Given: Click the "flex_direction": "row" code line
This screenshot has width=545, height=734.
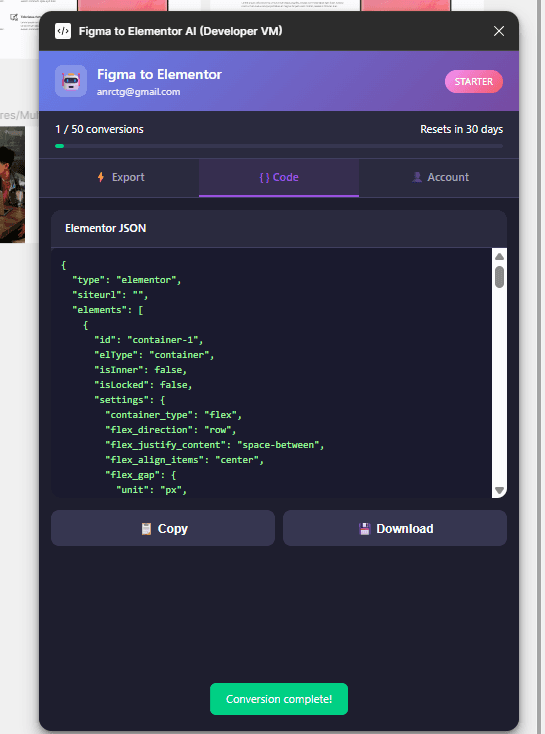Looking at the screenshot, I should click(x=170, y=430).
